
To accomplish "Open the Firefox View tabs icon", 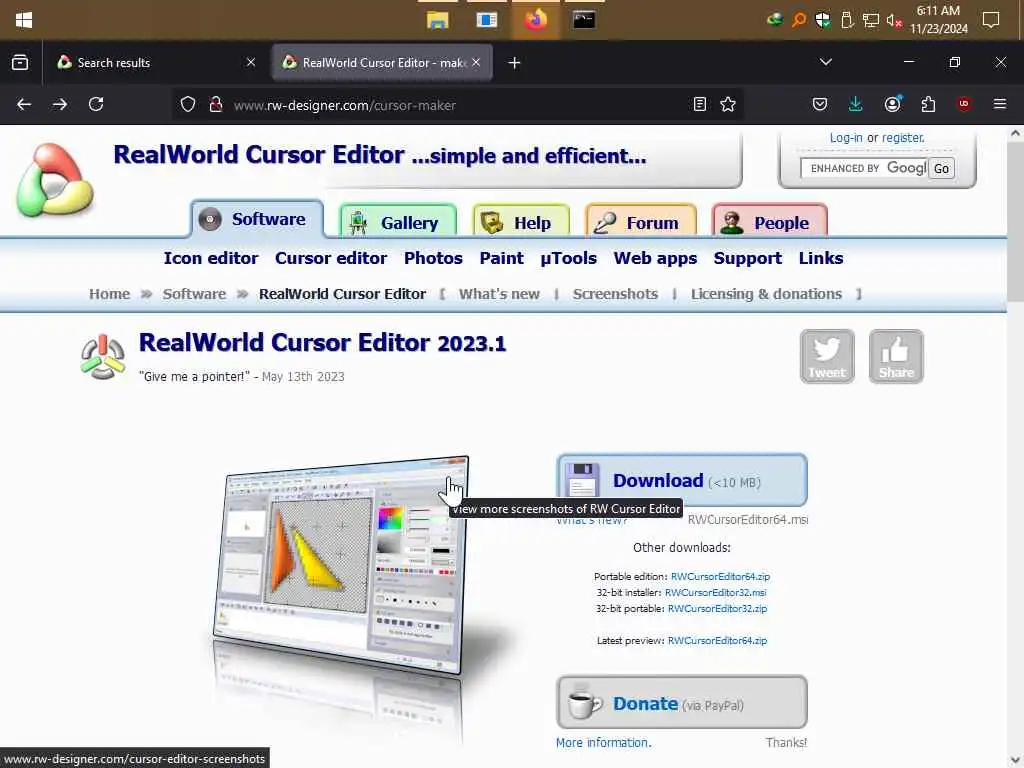I will tap(20, 63).
